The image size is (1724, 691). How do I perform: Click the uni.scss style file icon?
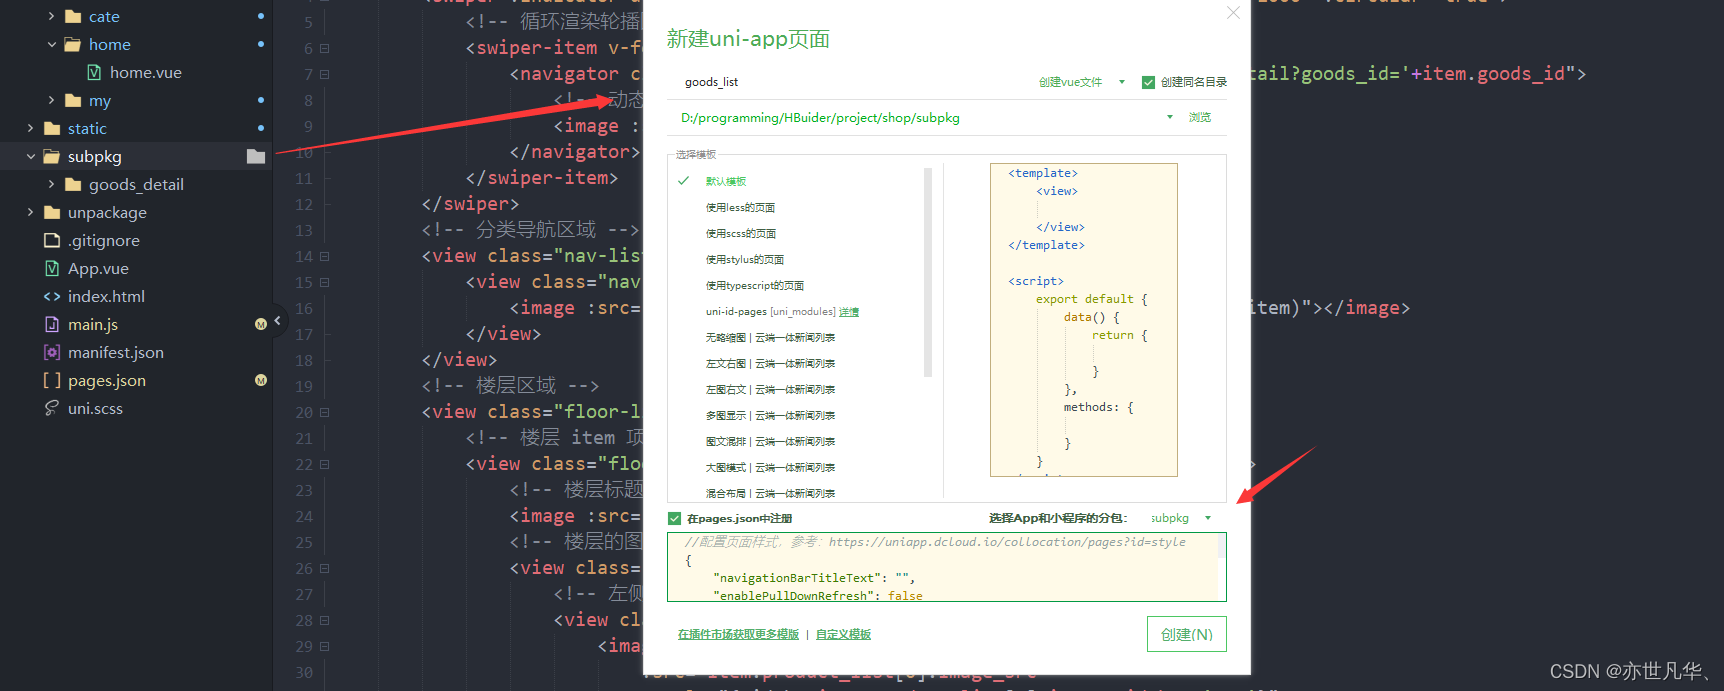coord(52,408)
